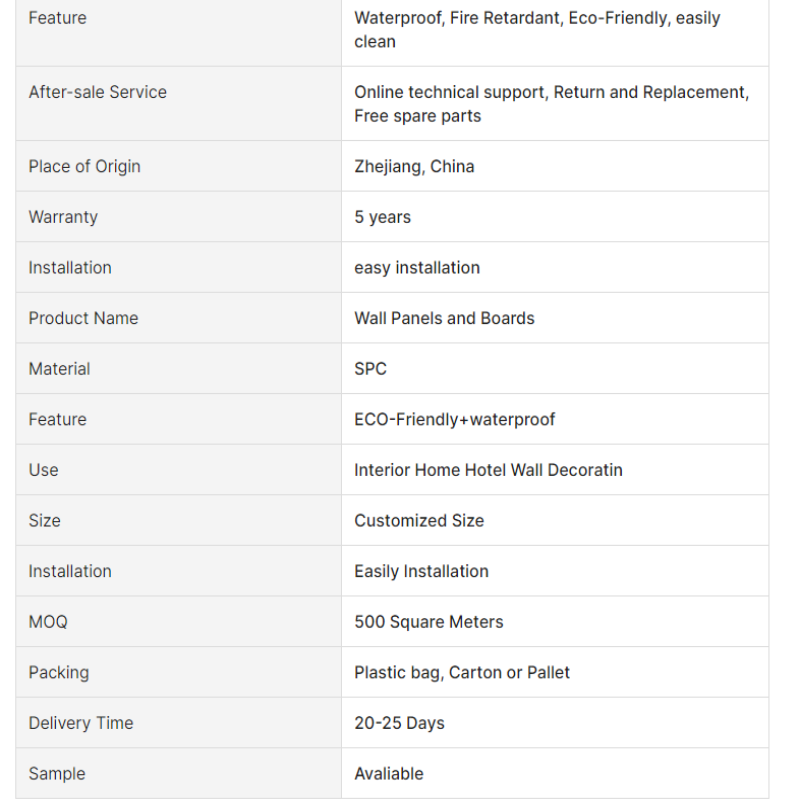
Task: Select the Place of Origin label
Action: [84, 166]
